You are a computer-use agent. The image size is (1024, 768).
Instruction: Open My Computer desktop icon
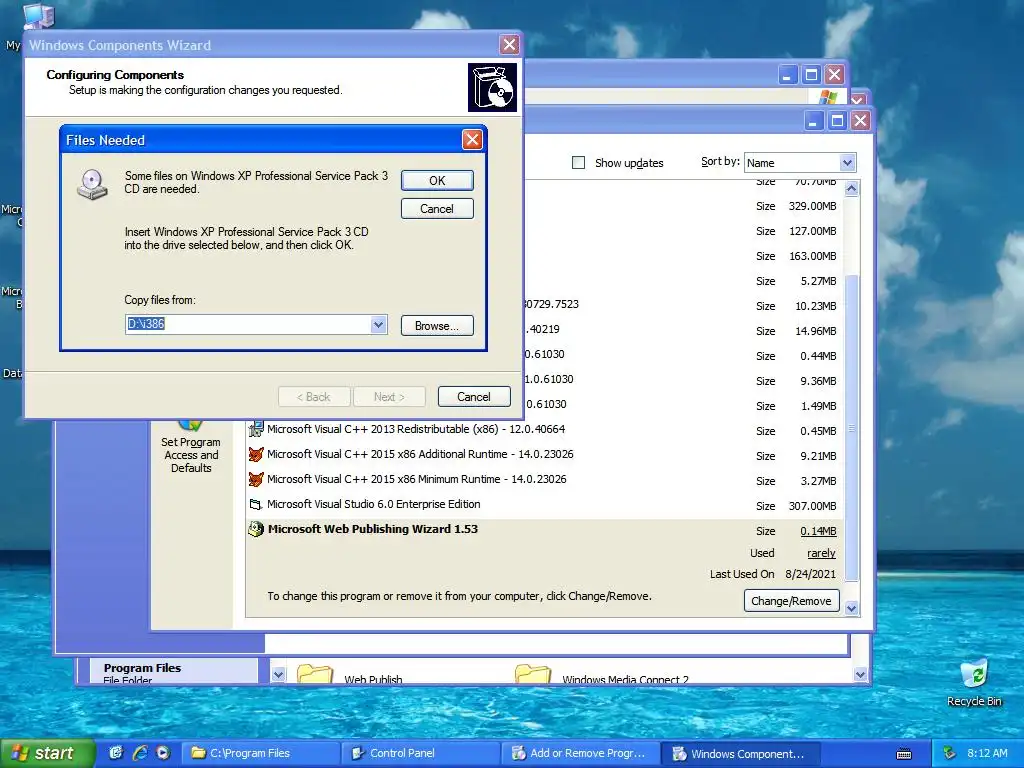click(37, 16)
